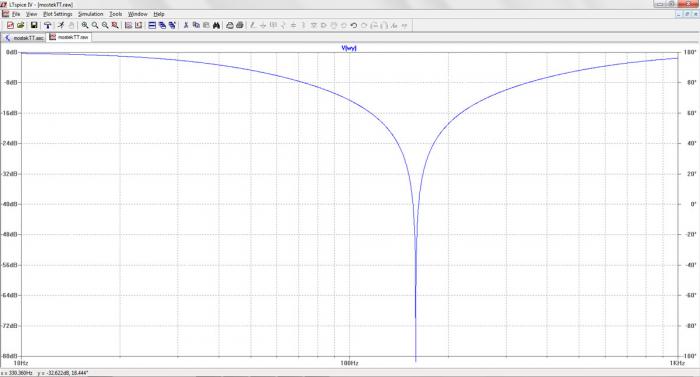Click the cursor coordinates in status bar
The width and height of the screenshot is (700, 377).
click(x=45, y=373)
